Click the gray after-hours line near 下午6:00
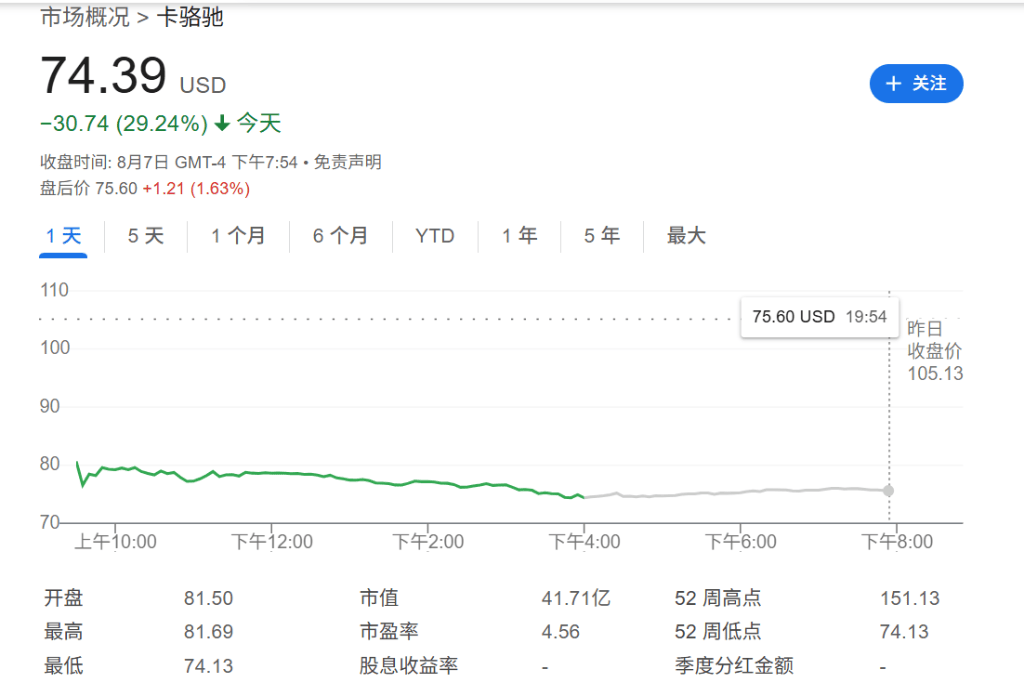 (x=740, y=492)
